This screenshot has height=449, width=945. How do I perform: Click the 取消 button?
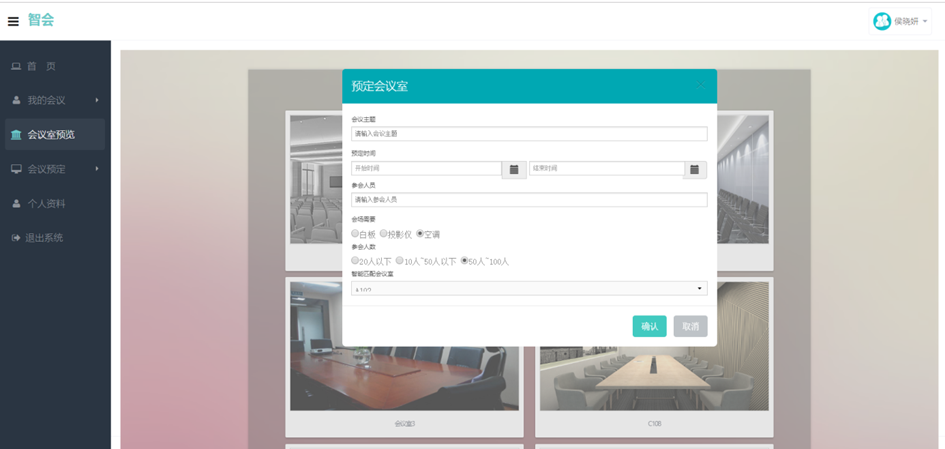[x=690, y=326]
